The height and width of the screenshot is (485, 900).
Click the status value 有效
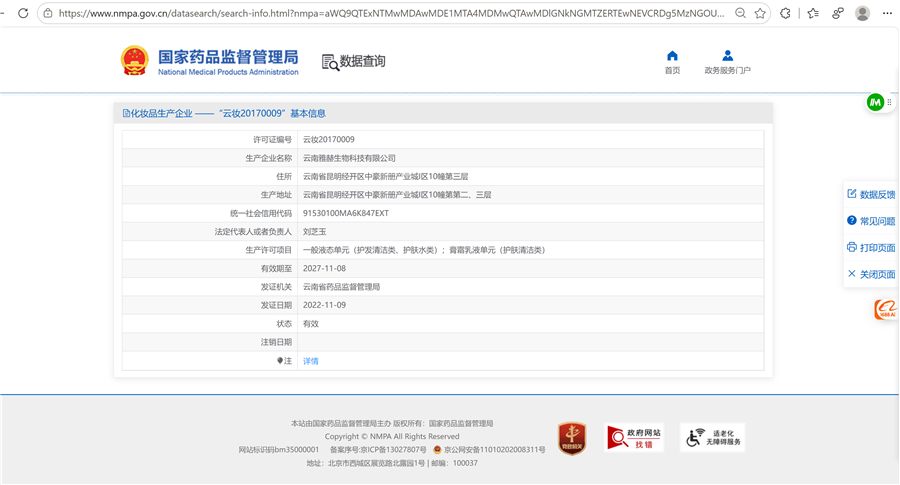[x=311, y=324]
